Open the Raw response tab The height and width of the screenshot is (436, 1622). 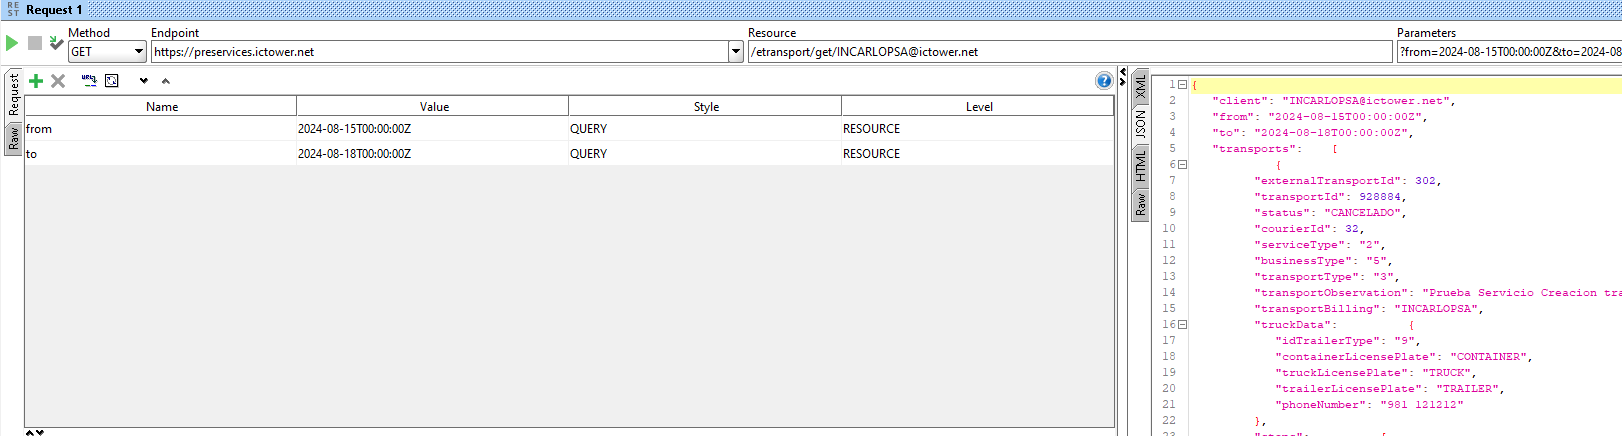[1140, 205]
